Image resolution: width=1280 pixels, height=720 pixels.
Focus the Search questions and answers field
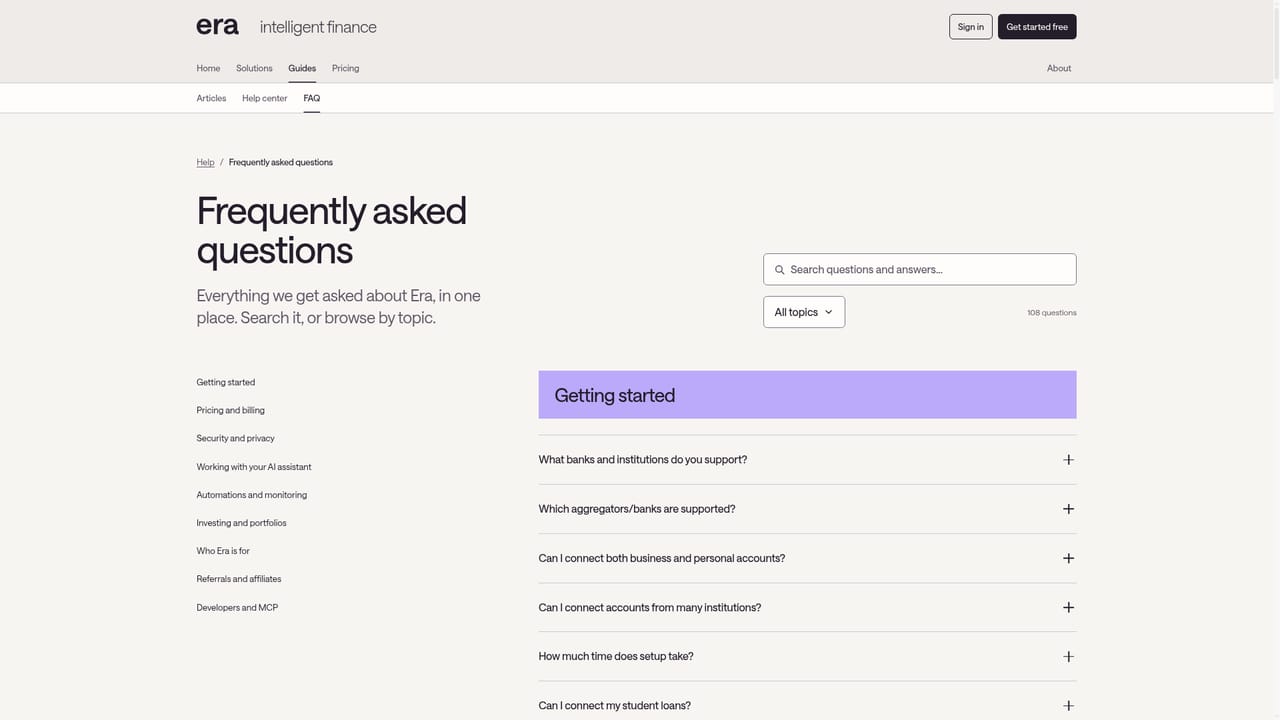click(920, 270)
